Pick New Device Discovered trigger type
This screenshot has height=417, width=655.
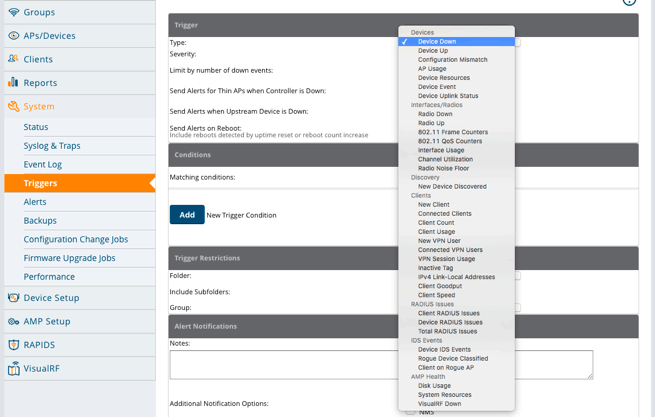(452, 186)
